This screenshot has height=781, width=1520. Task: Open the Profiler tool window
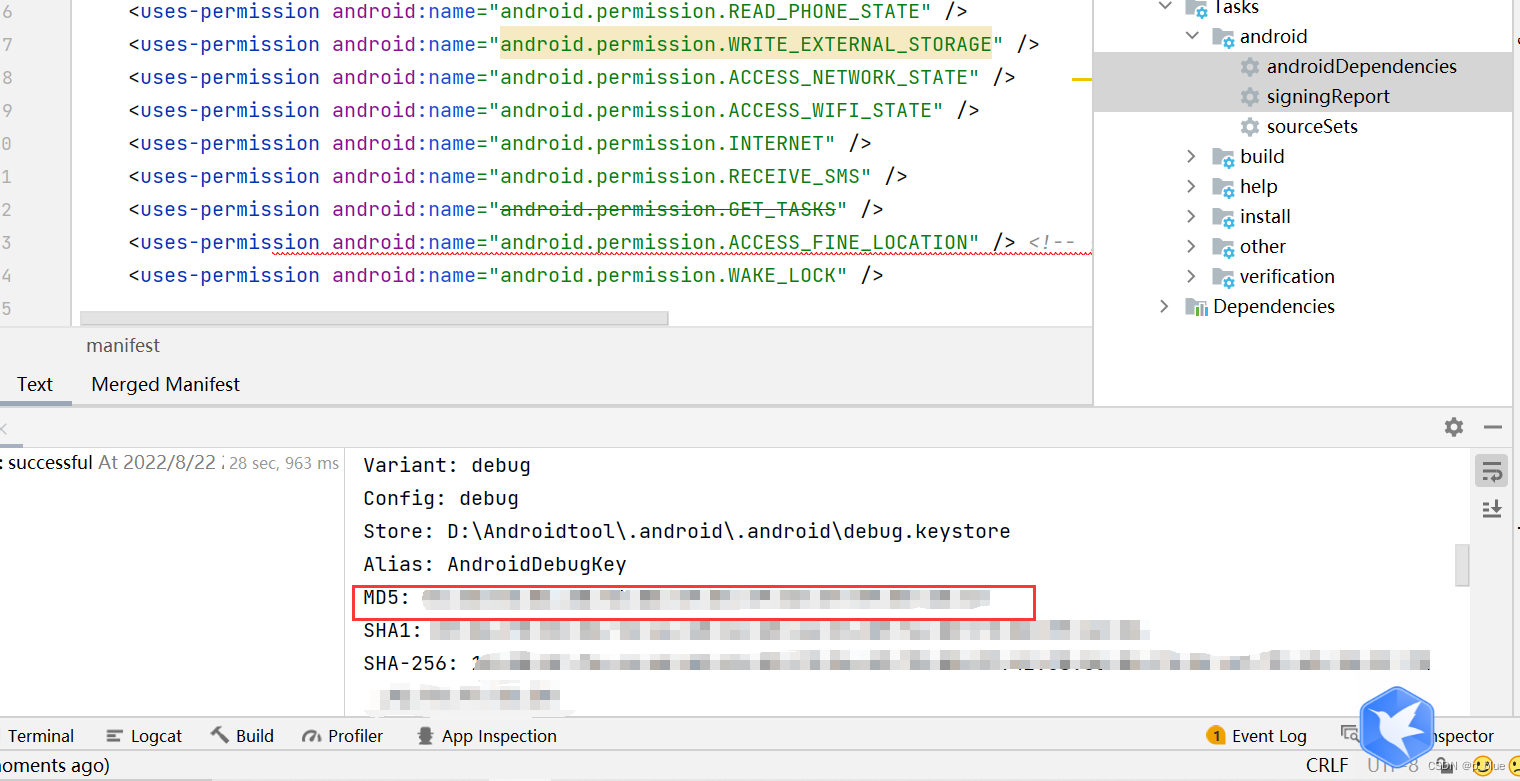click(342, 736)
